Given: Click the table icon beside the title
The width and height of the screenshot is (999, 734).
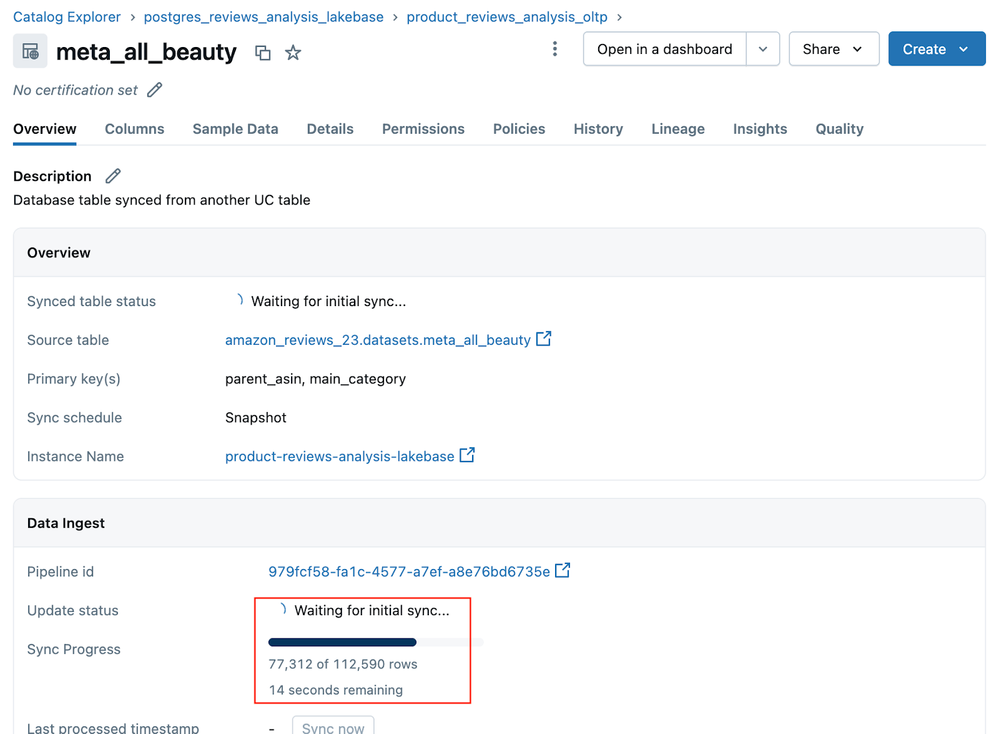Looking at the screenshot, I should pos(30,52).
